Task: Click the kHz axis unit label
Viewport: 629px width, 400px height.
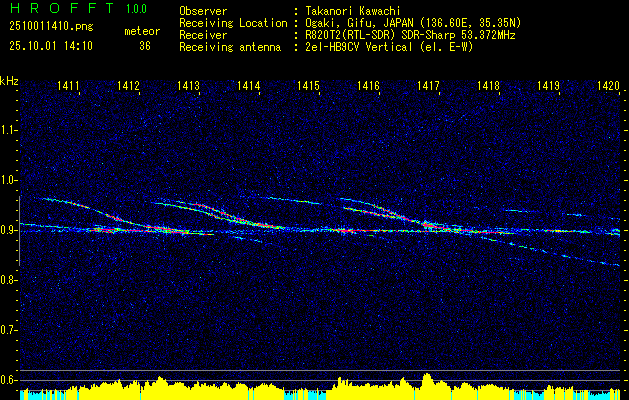Action: tap(9, 81)
